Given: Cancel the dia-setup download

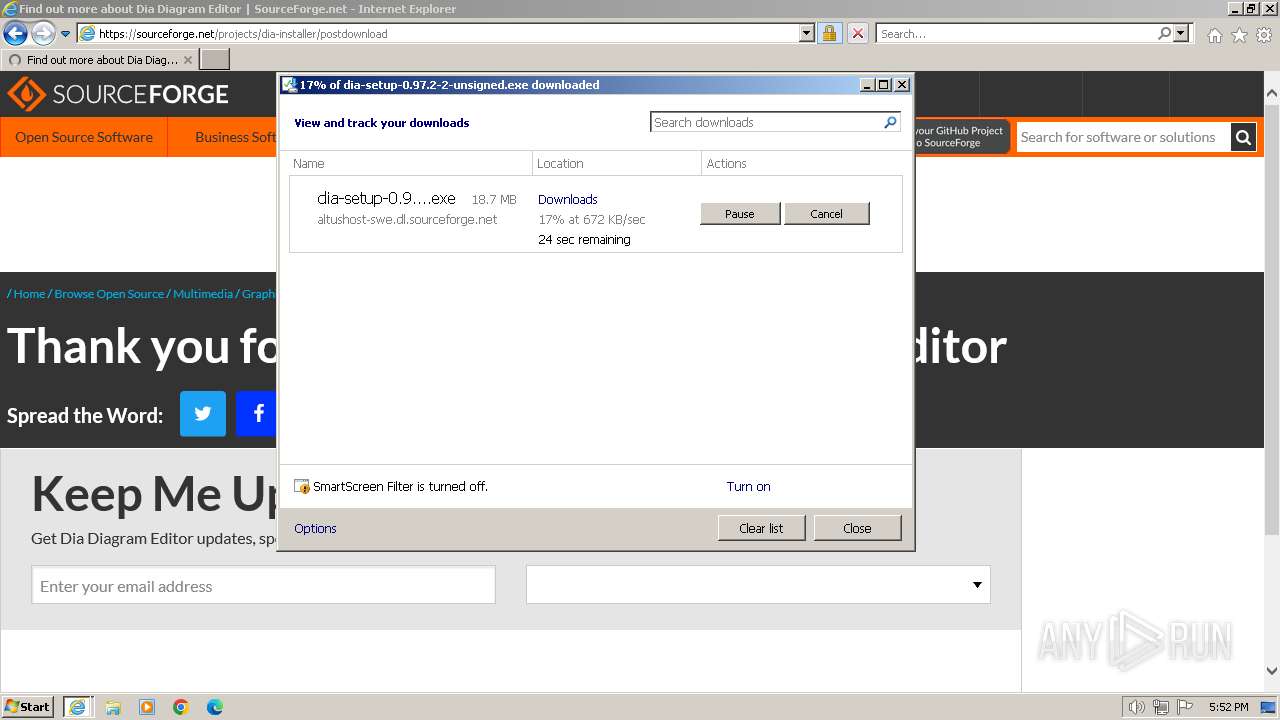Looking at the screenshot, I should tap(827, 214).
